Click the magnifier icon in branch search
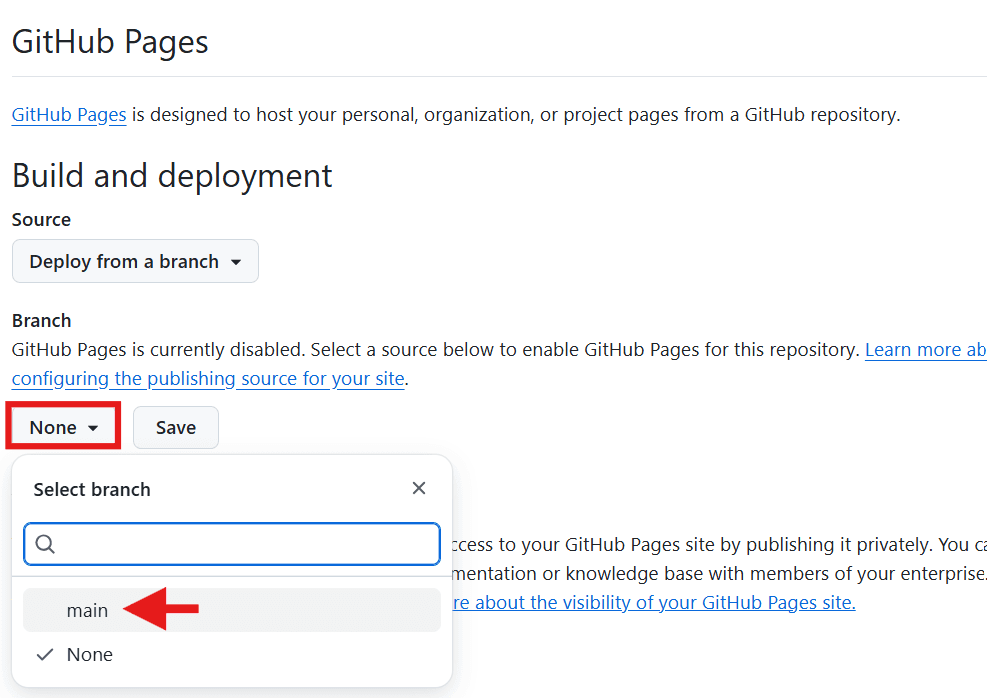This screenshot has height=698, width=987. pyautogui.click(x=45, y=544)
